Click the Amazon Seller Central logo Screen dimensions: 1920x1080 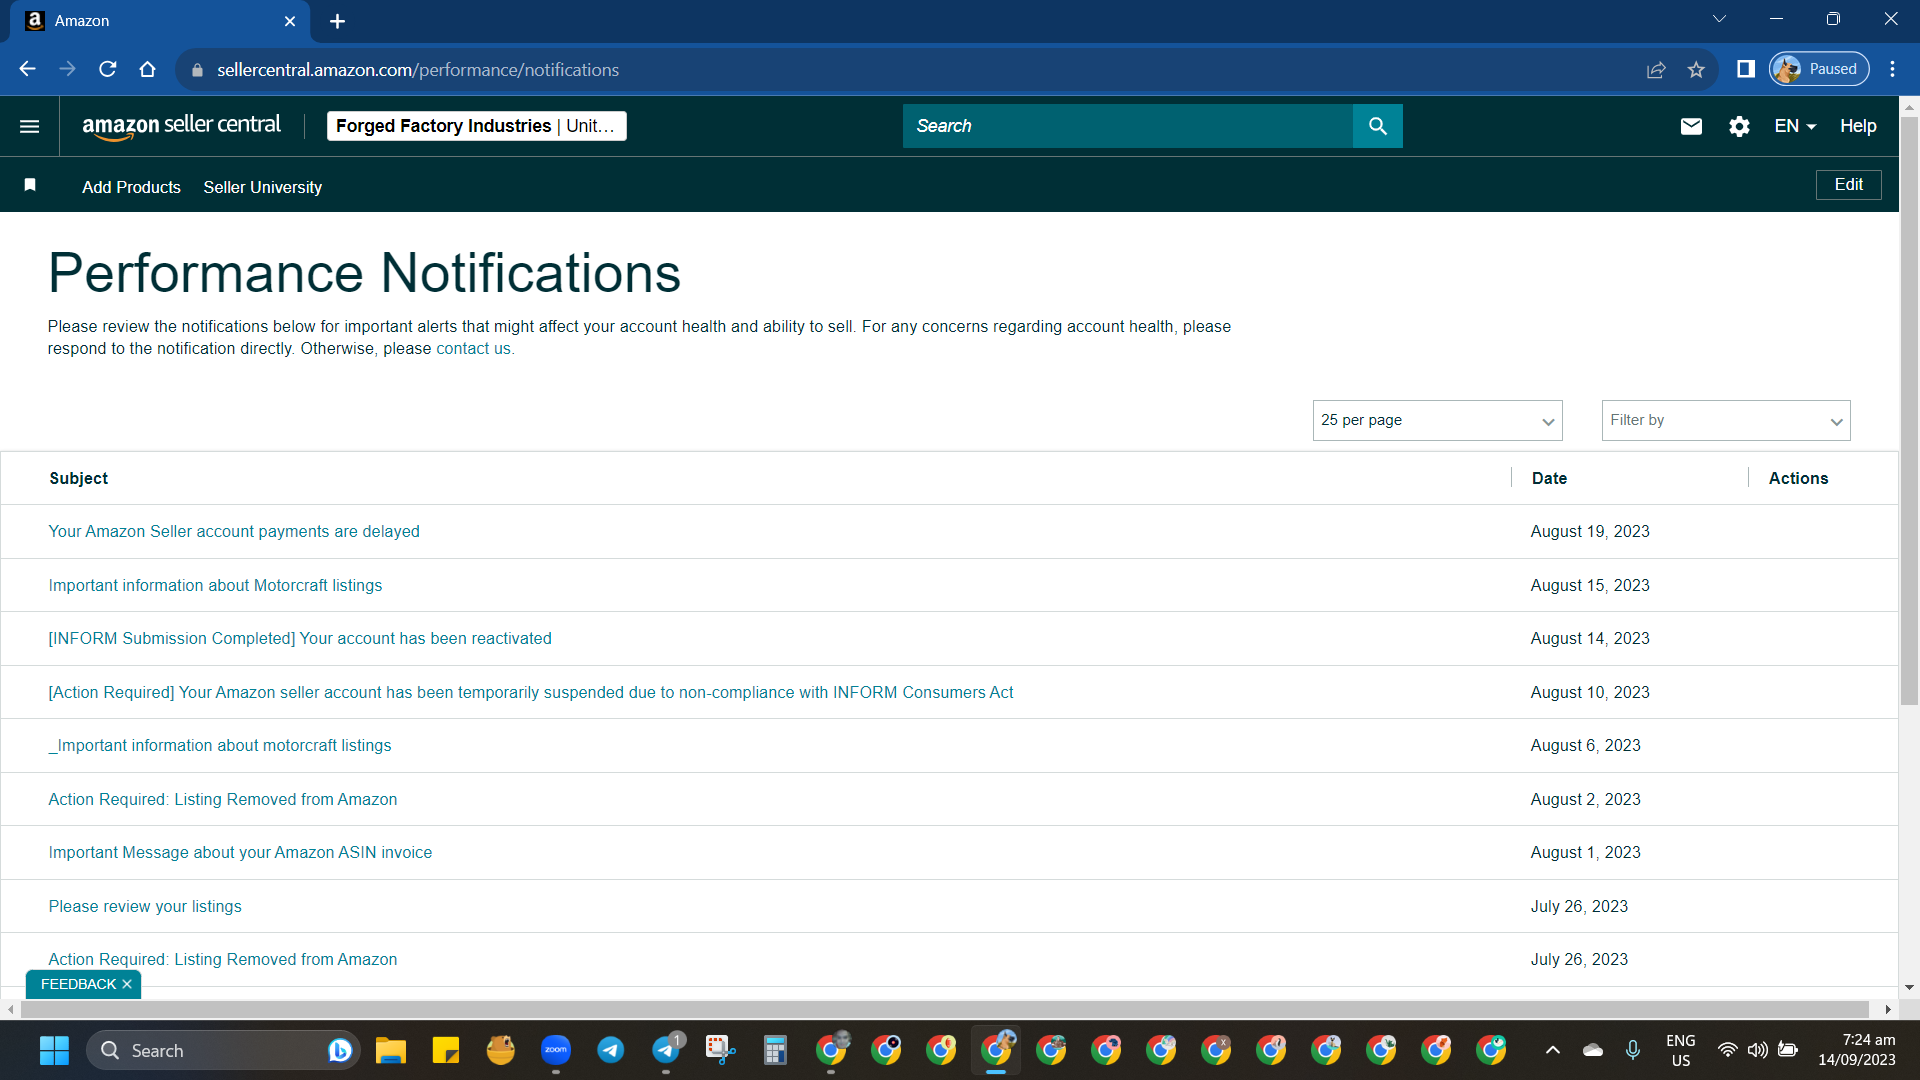tap(181, 126)
